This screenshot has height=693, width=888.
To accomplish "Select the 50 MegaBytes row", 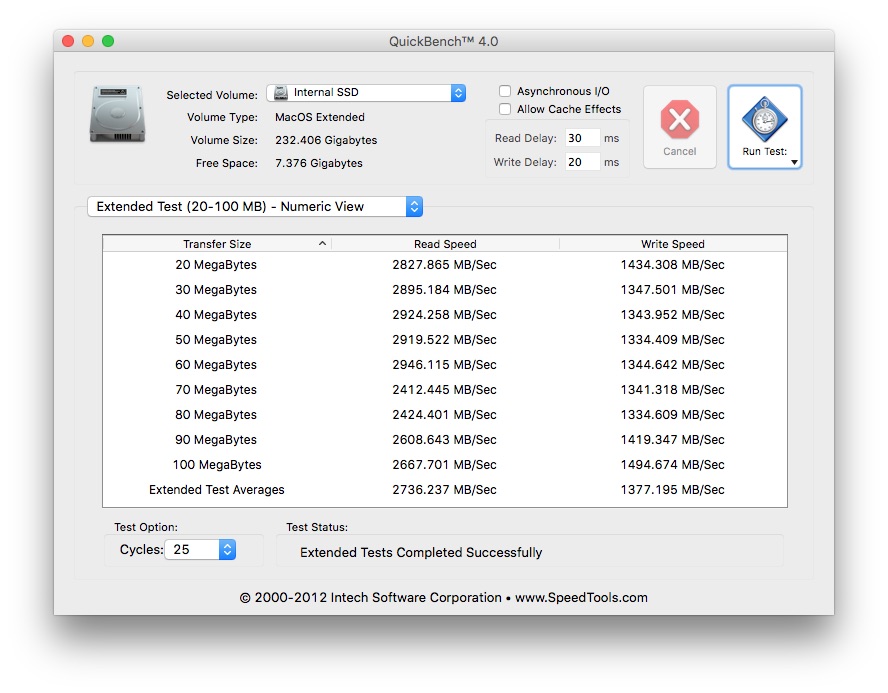I will click(x=445, y=340).
